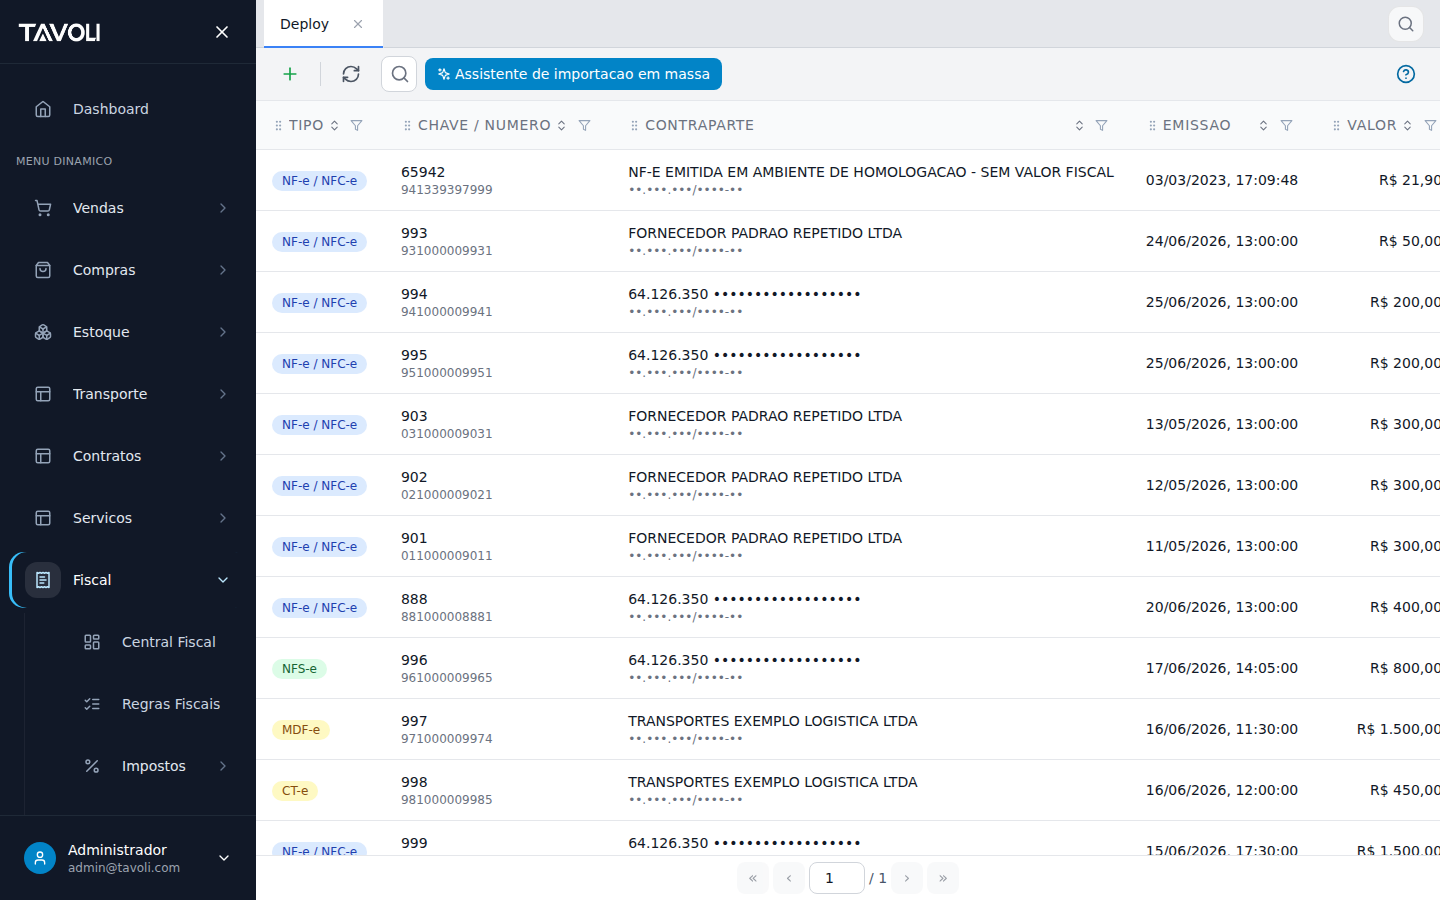Open the Vendas menu item
The image size is (1440, 900).
[128, 208]
